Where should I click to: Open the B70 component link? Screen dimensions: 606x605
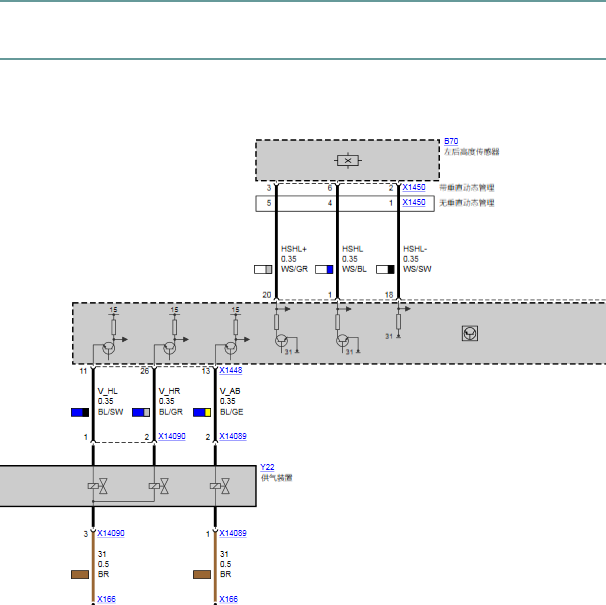451,141
